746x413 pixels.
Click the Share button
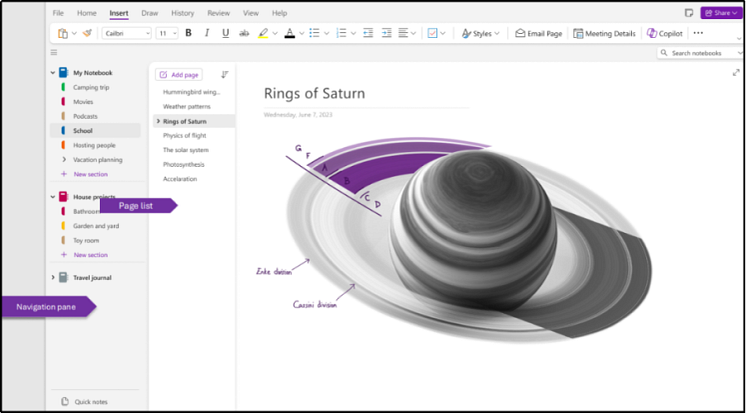tap(721, 13)
